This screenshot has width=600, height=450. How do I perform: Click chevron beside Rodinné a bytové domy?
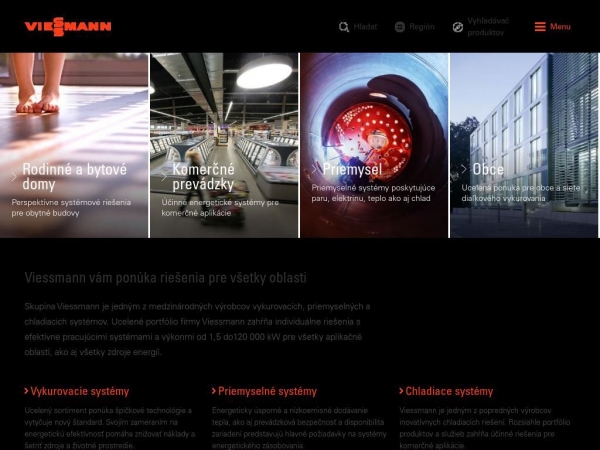14,177
